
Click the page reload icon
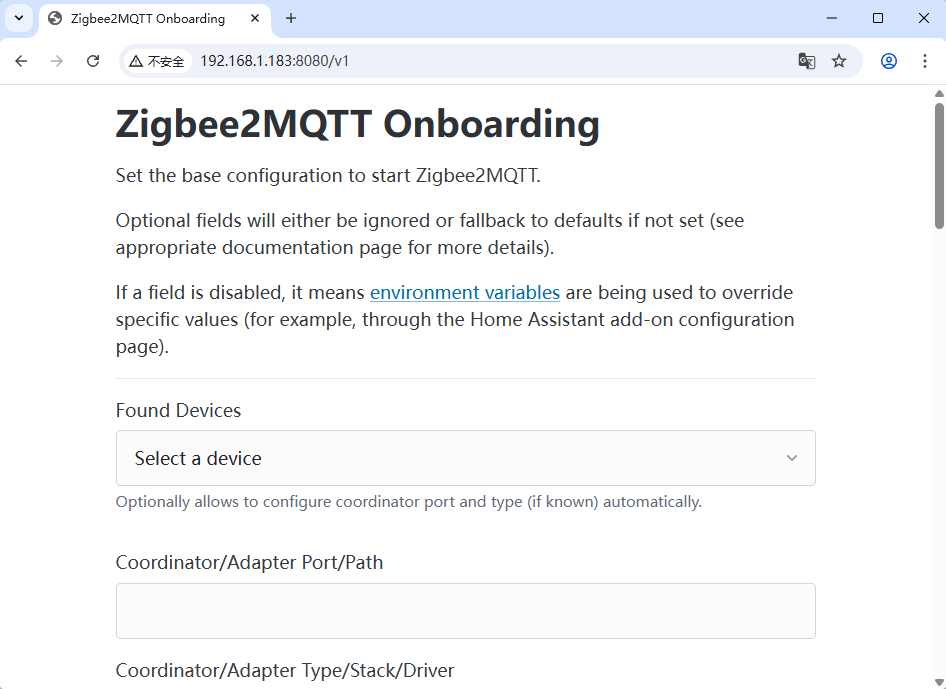pyautogui.click(x=93, y=61)
